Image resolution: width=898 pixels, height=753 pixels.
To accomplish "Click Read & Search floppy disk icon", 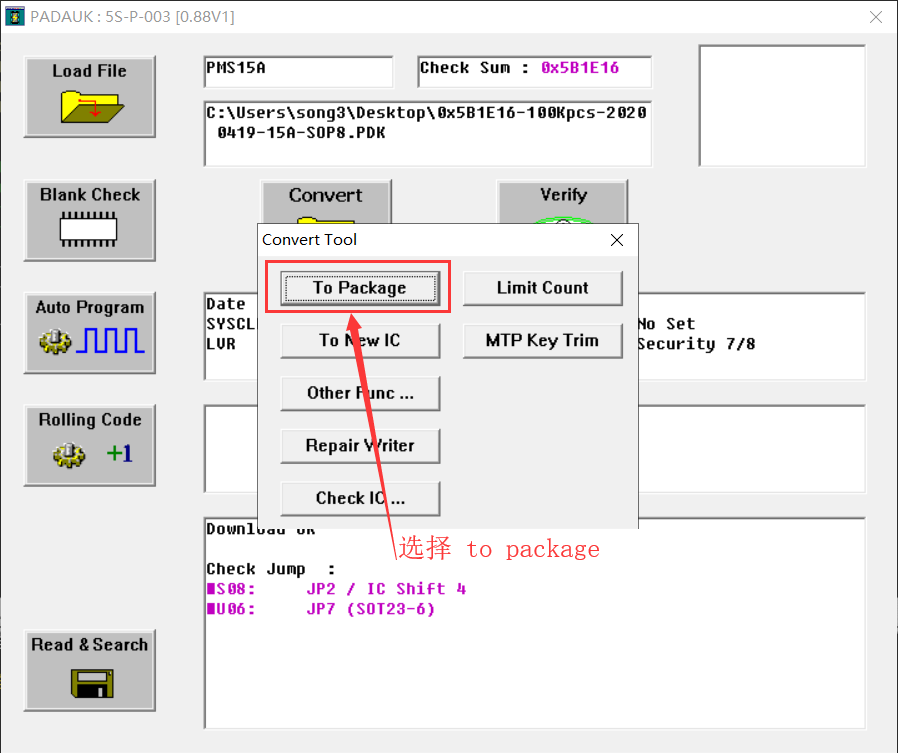I will coord(90,682).
